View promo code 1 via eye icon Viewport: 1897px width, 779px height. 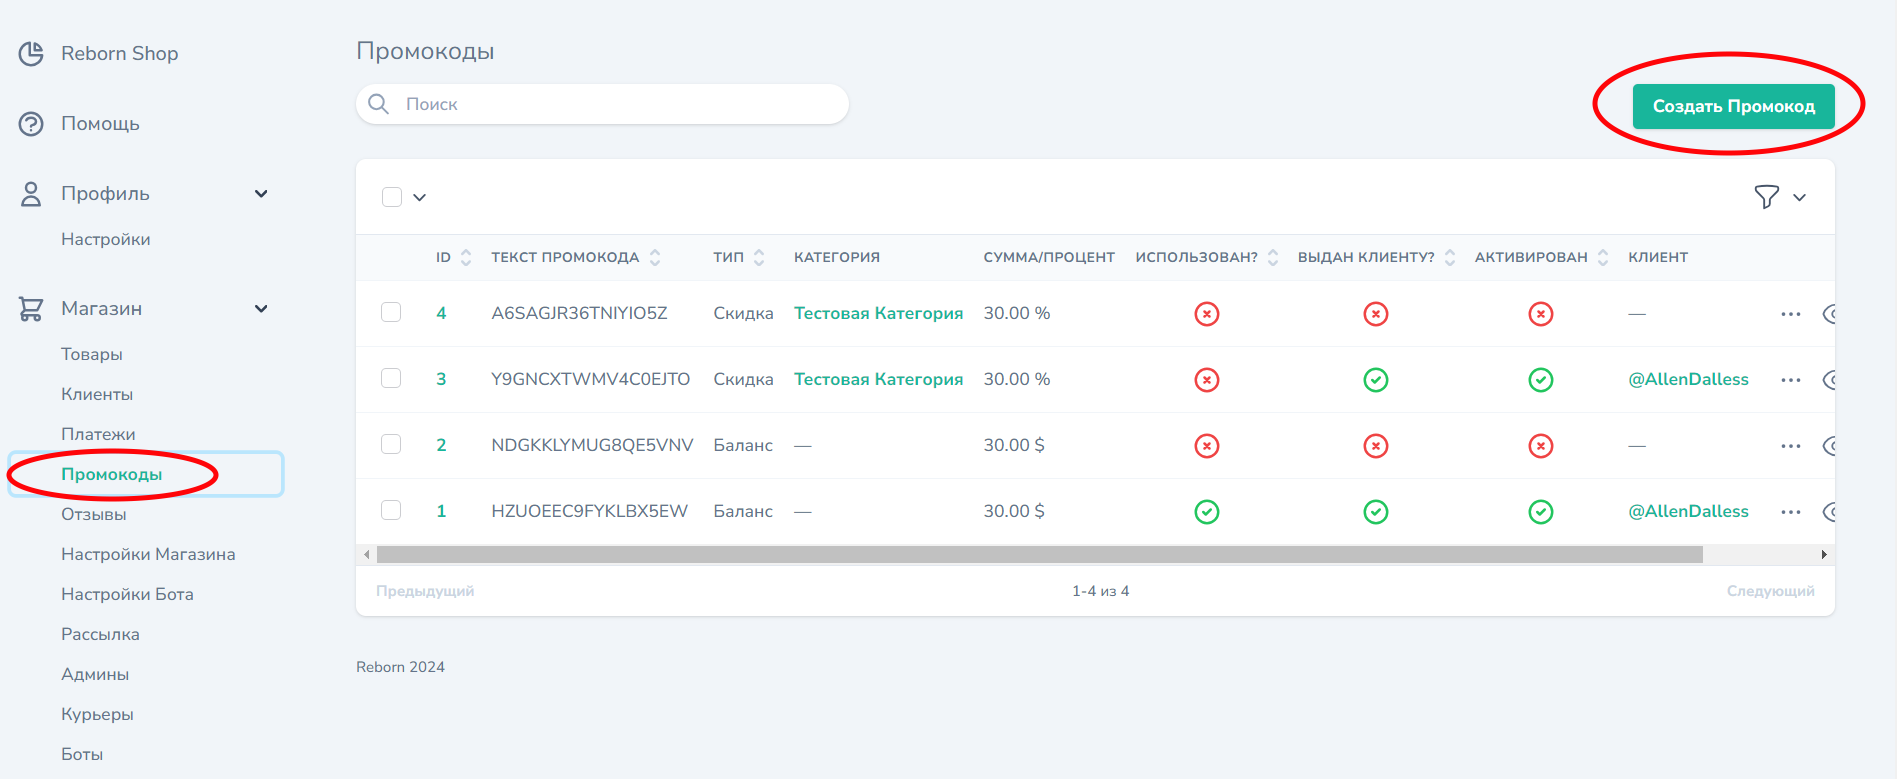click(x=1829, y=512)
